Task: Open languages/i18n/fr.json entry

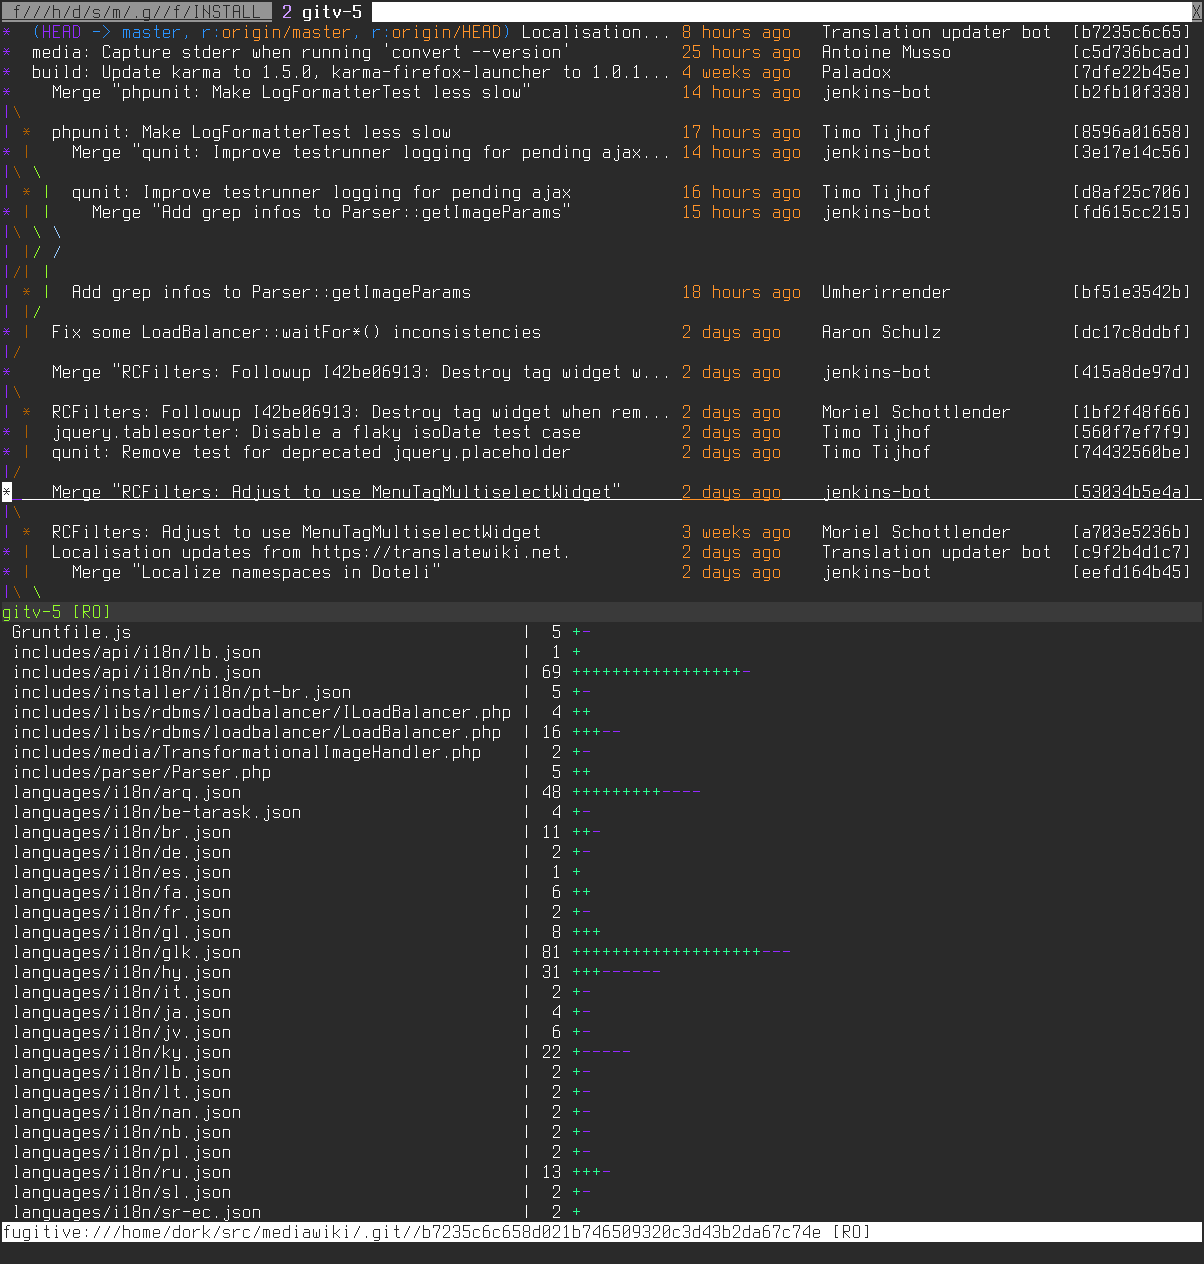Action: click(122, 912)
